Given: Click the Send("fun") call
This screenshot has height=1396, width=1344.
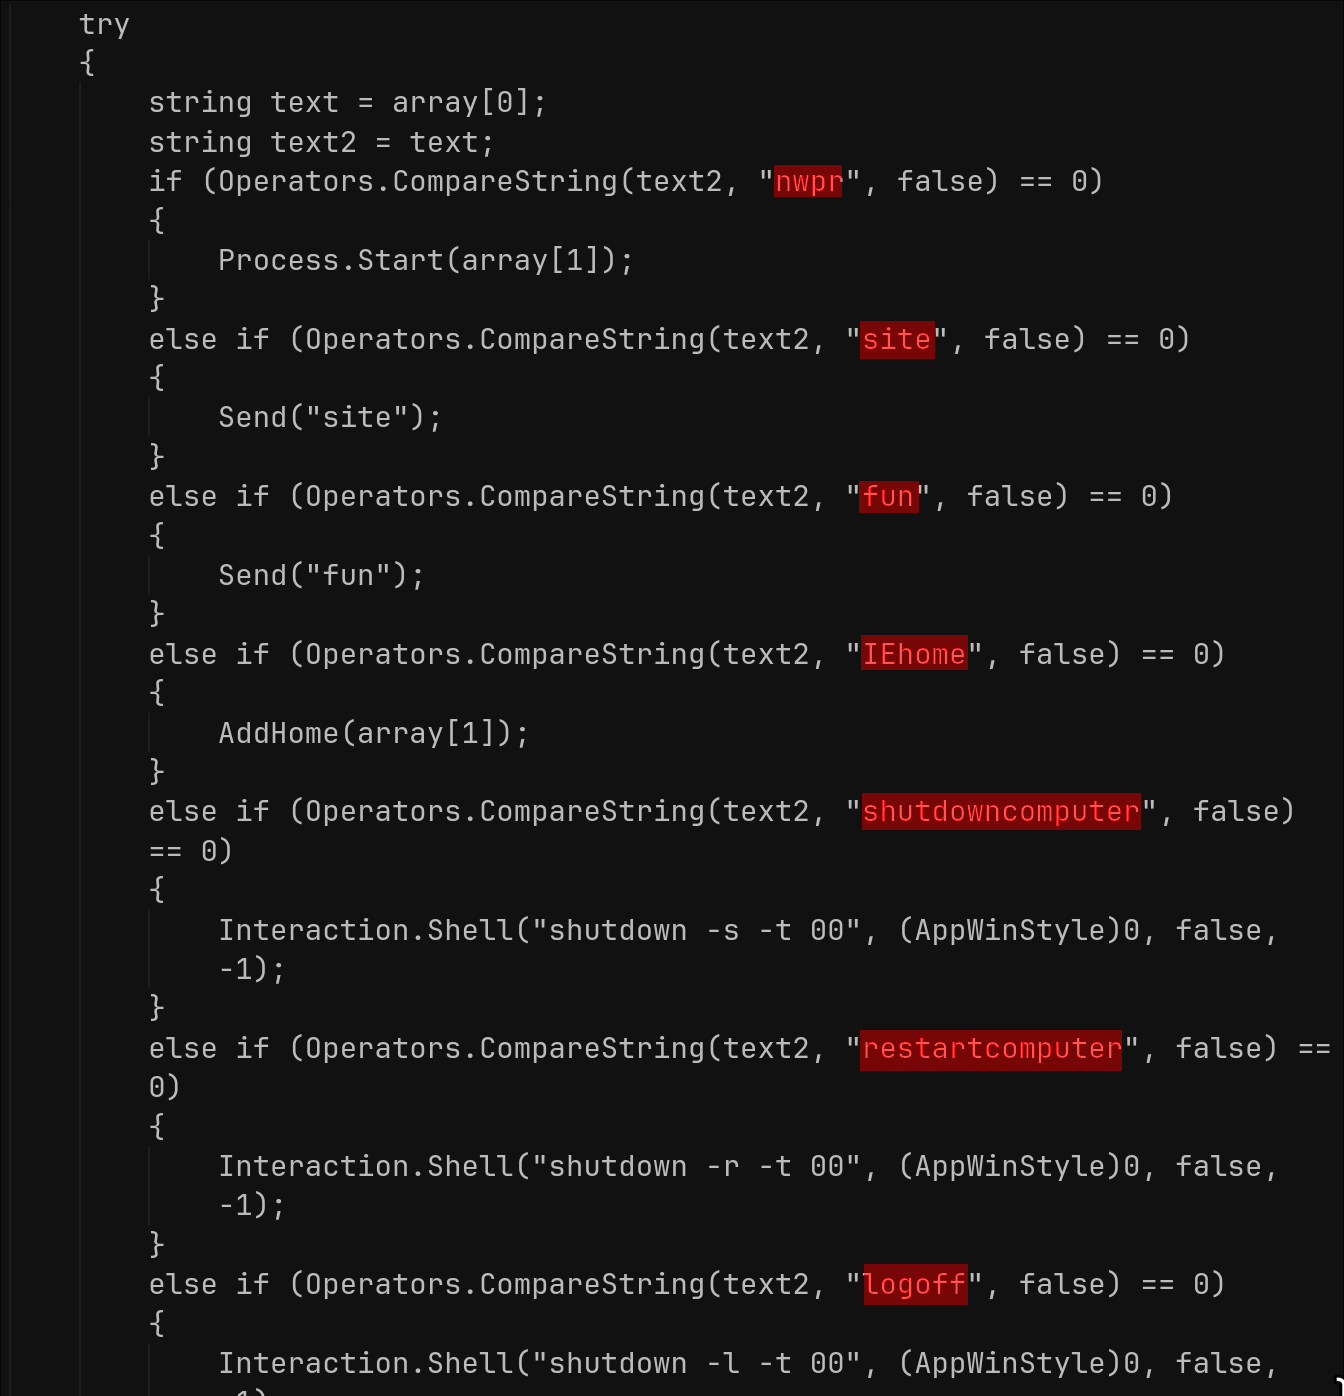Looking at the screenshot, I should (320, 576).
